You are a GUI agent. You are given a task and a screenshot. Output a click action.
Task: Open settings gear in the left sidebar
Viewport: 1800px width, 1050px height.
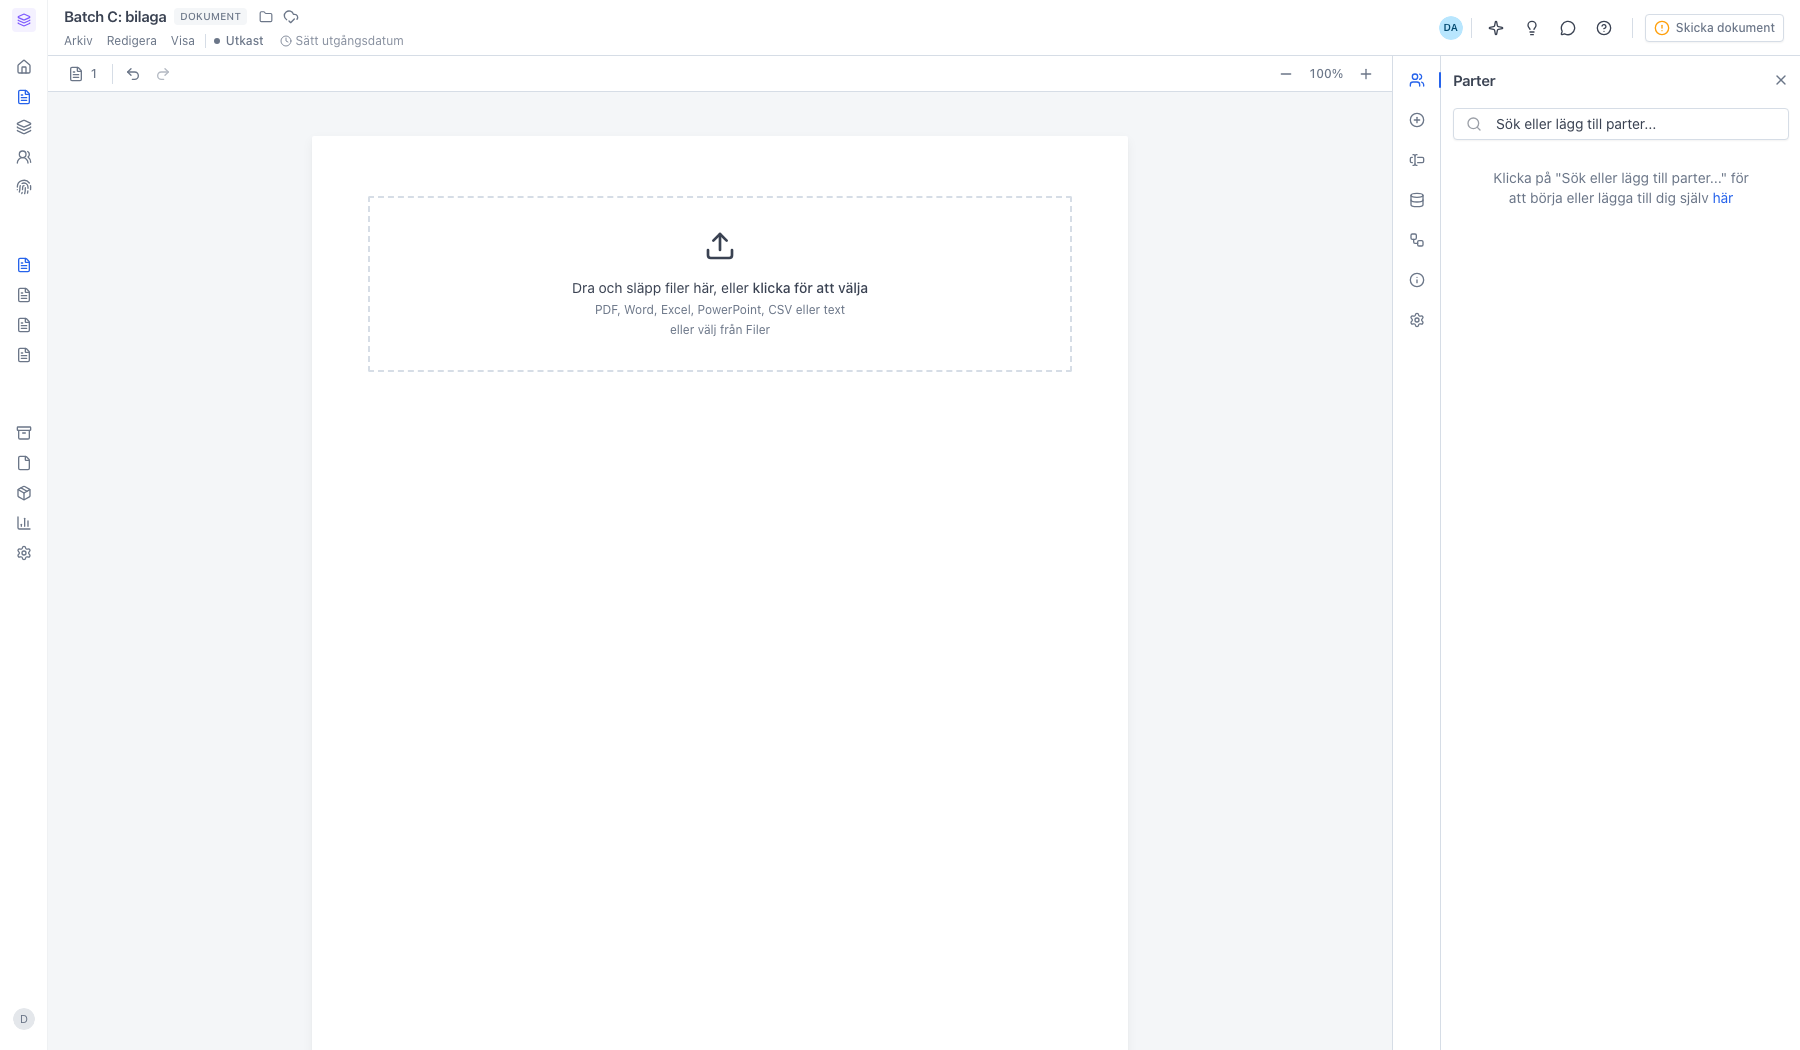(x=24, y=553)
